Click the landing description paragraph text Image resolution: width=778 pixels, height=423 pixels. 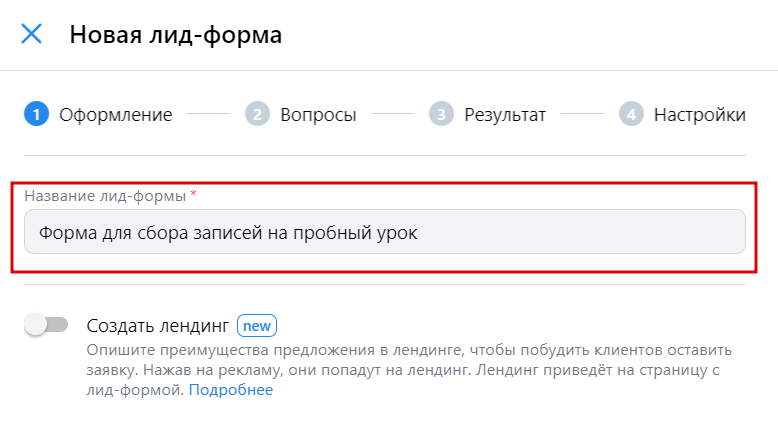tap(409, 369)
